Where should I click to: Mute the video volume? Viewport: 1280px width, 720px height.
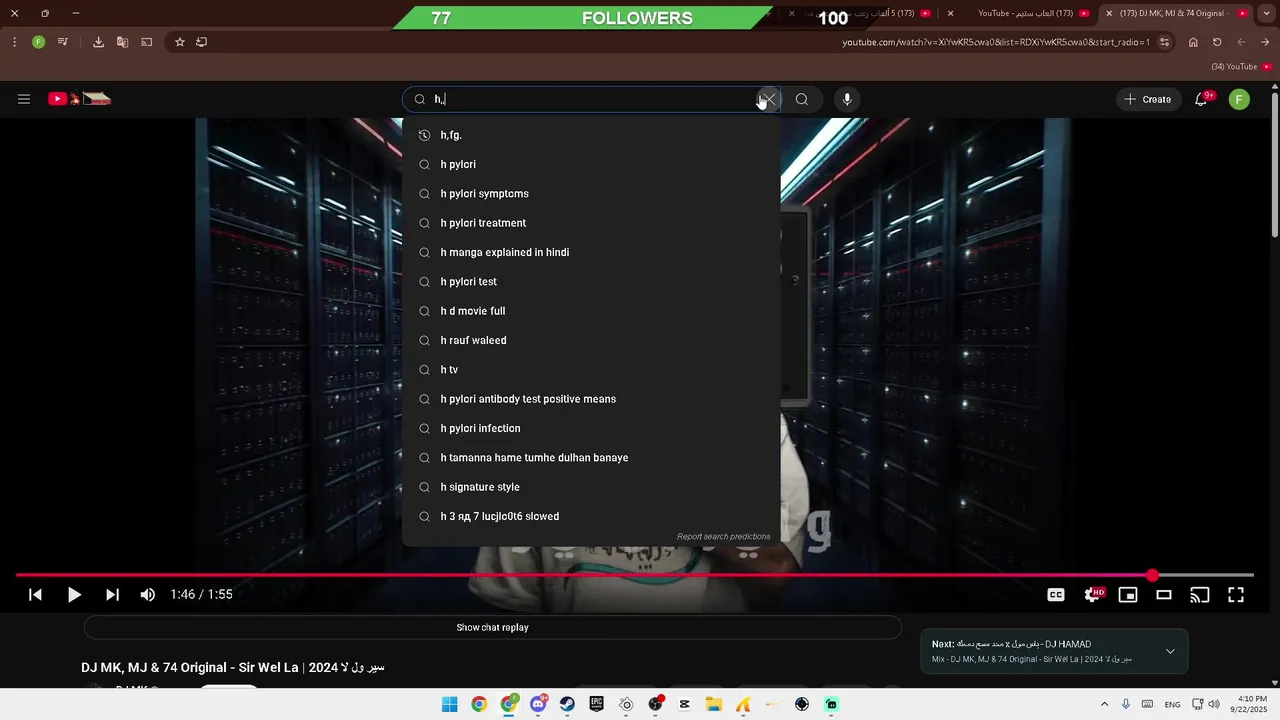click(148, 595)
